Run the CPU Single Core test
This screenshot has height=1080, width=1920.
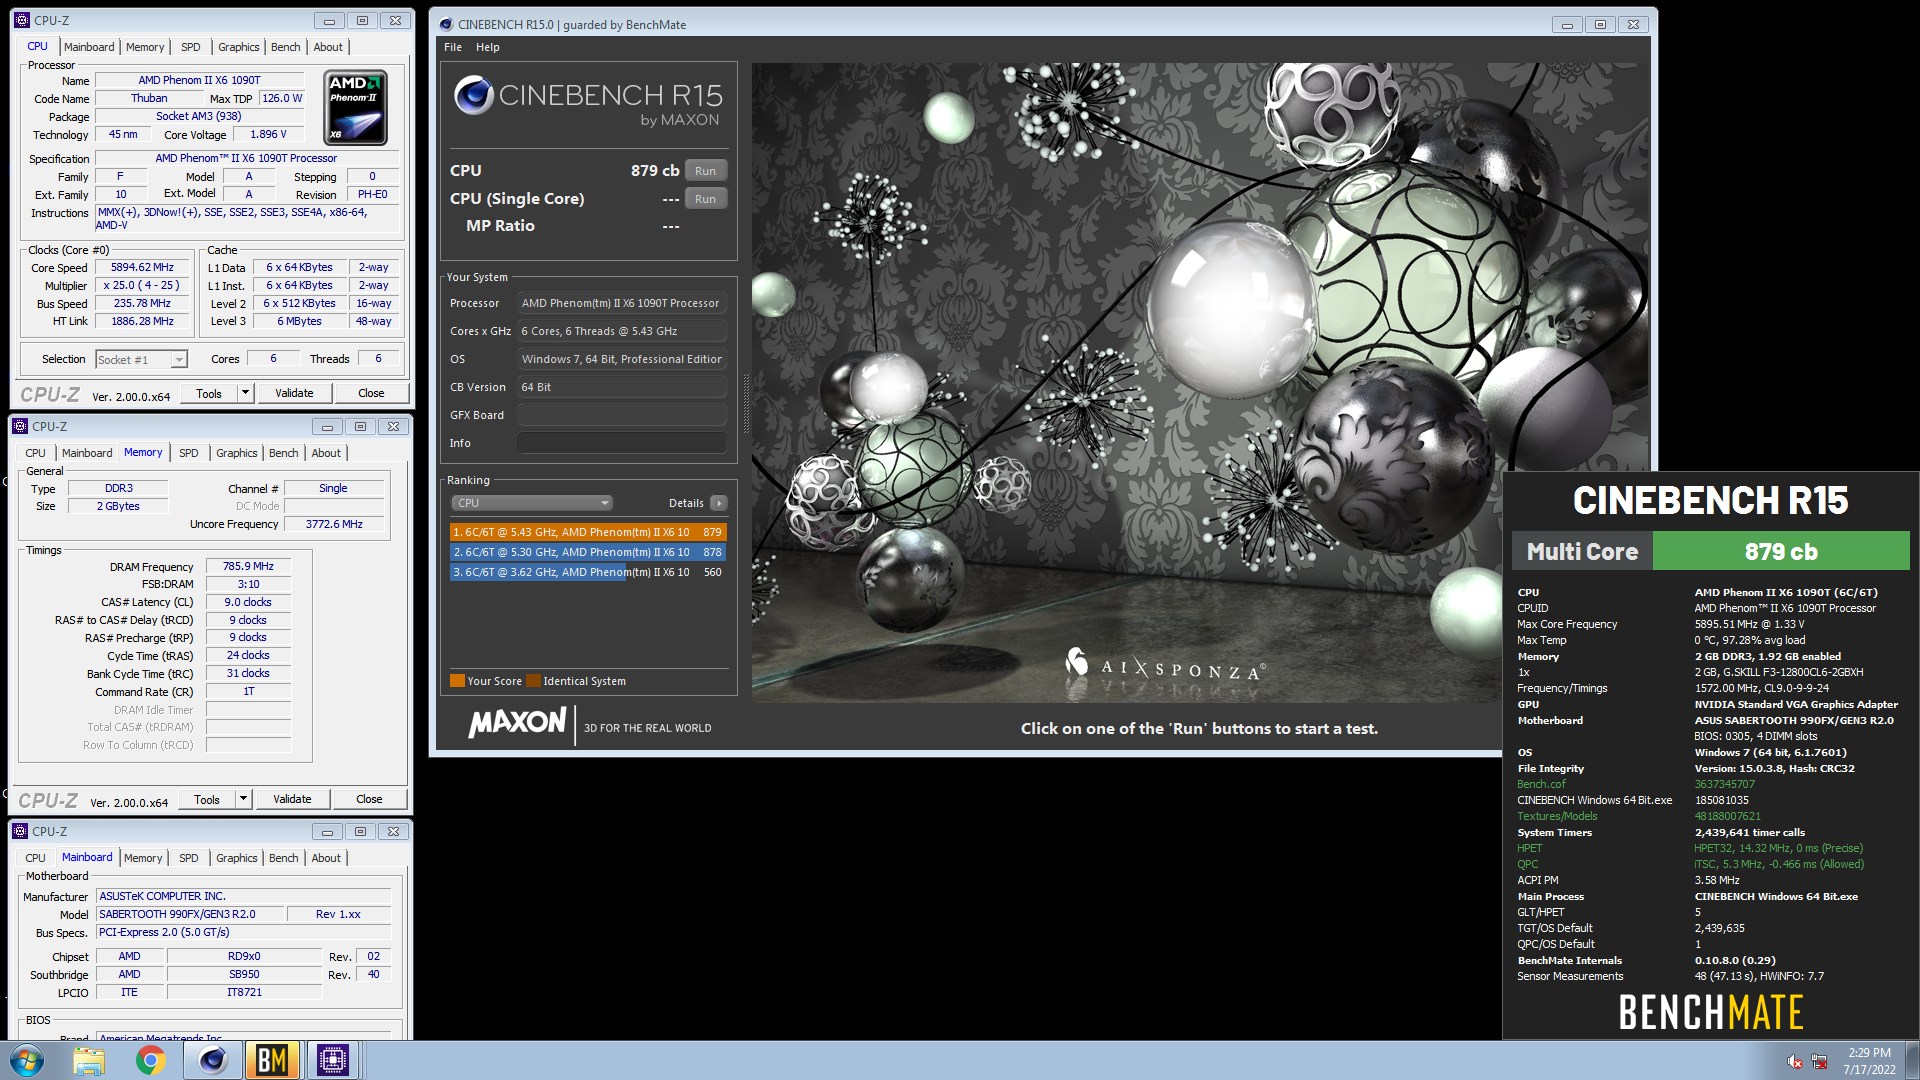(x=705, y=199)
